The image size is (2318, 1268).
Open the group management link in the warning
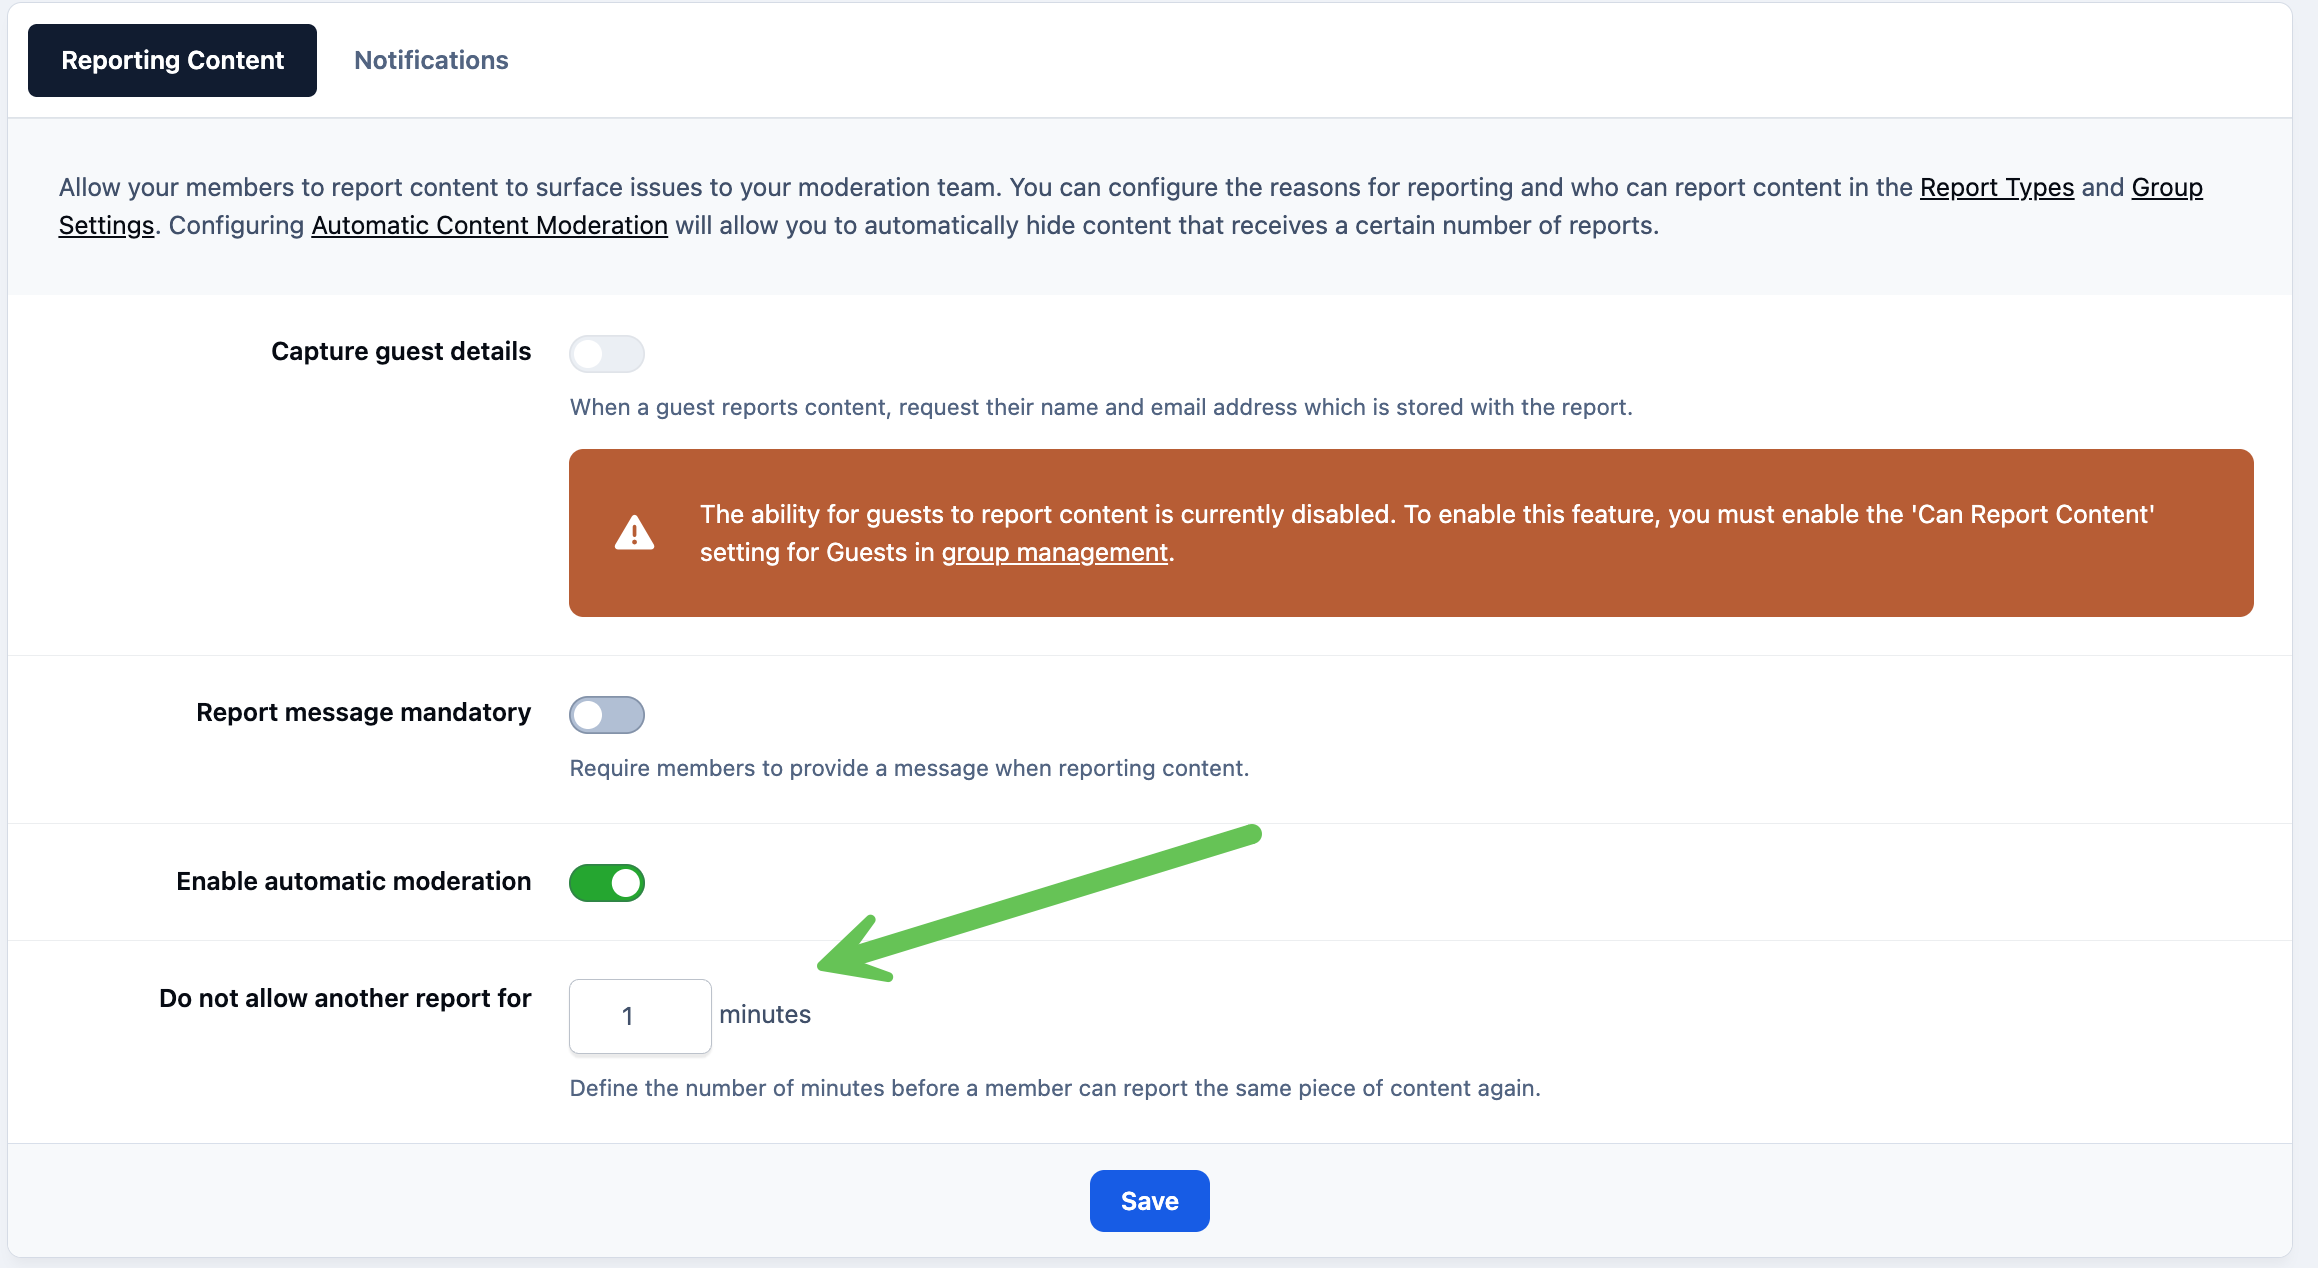tap(1054, 552)
